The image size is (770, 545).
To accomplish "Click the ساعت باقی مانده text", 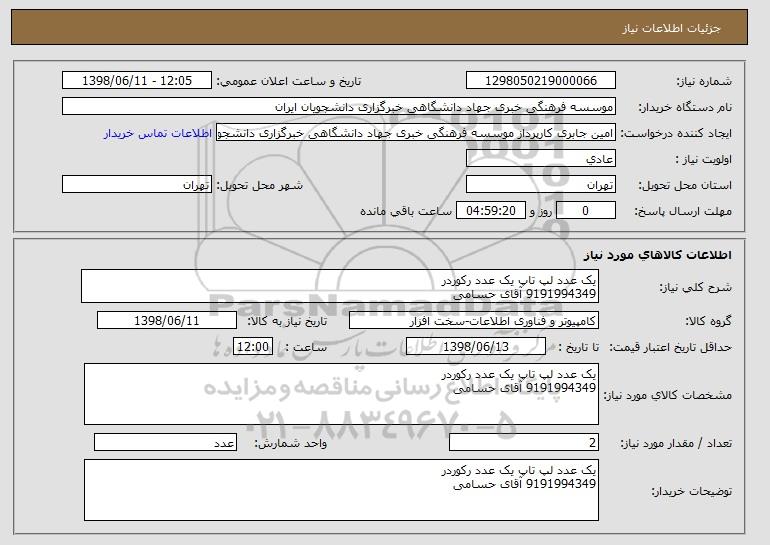I will (x=406, y=212).
